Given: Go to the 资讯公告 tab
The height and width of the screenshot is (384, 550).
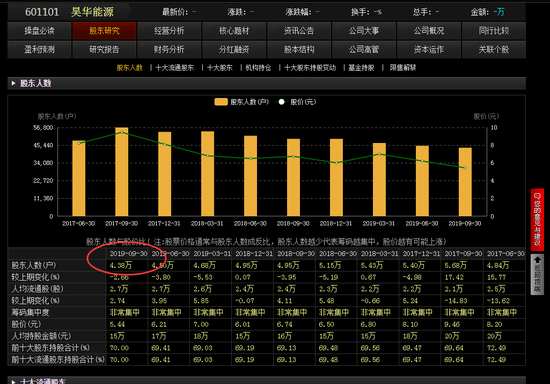Looking at the screenshot, I should 299,31.
